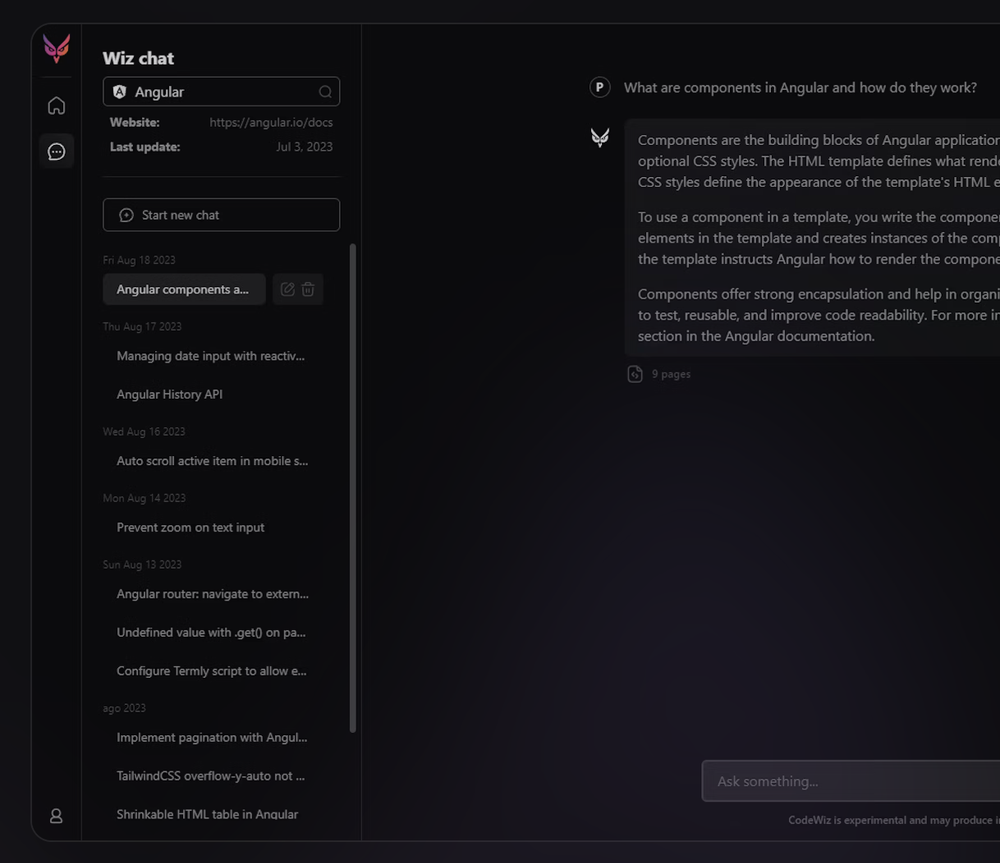Show the 9 pages sources
This screenshot has width=1000, height=863.
click(x=671, y=374)
